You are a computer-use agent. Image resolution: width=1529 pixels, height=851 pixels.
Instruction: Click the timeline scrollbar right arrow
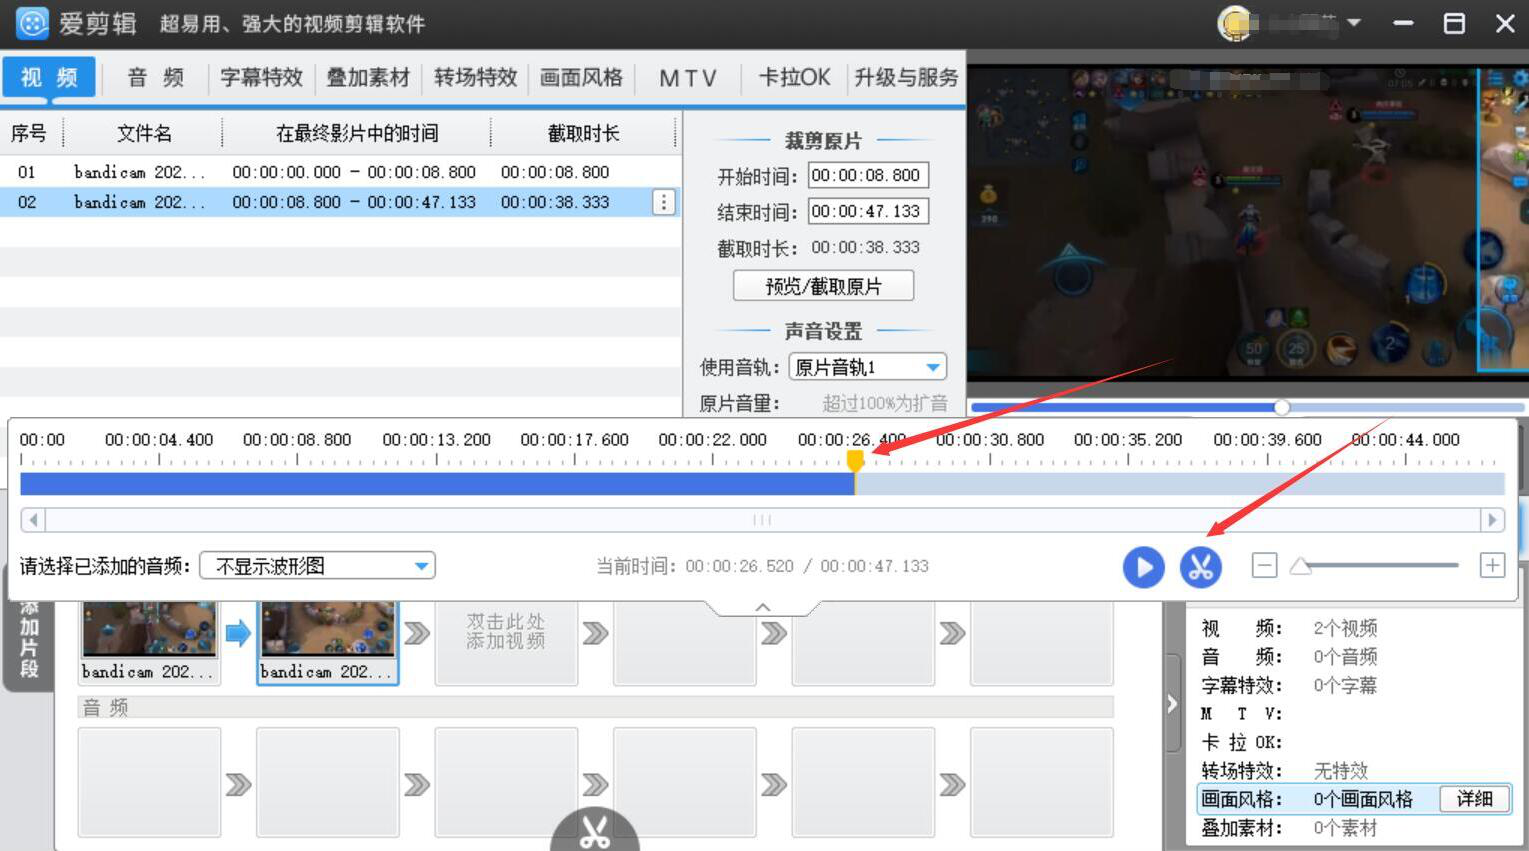(x=1492, y=520)
